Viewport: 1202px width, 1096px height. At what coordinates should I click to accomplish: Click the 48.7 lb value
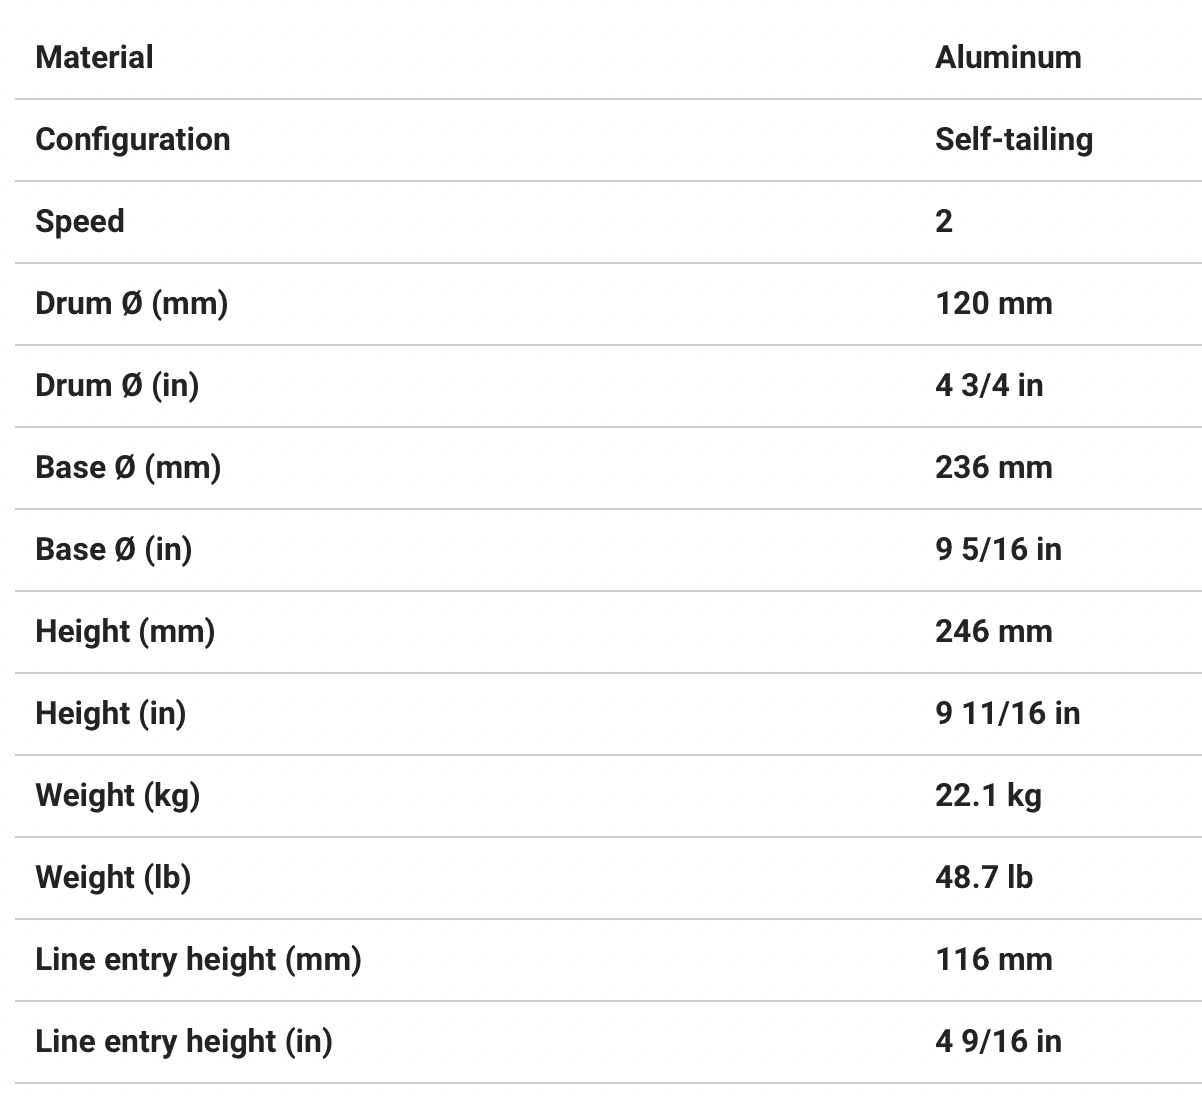[984, 877]
